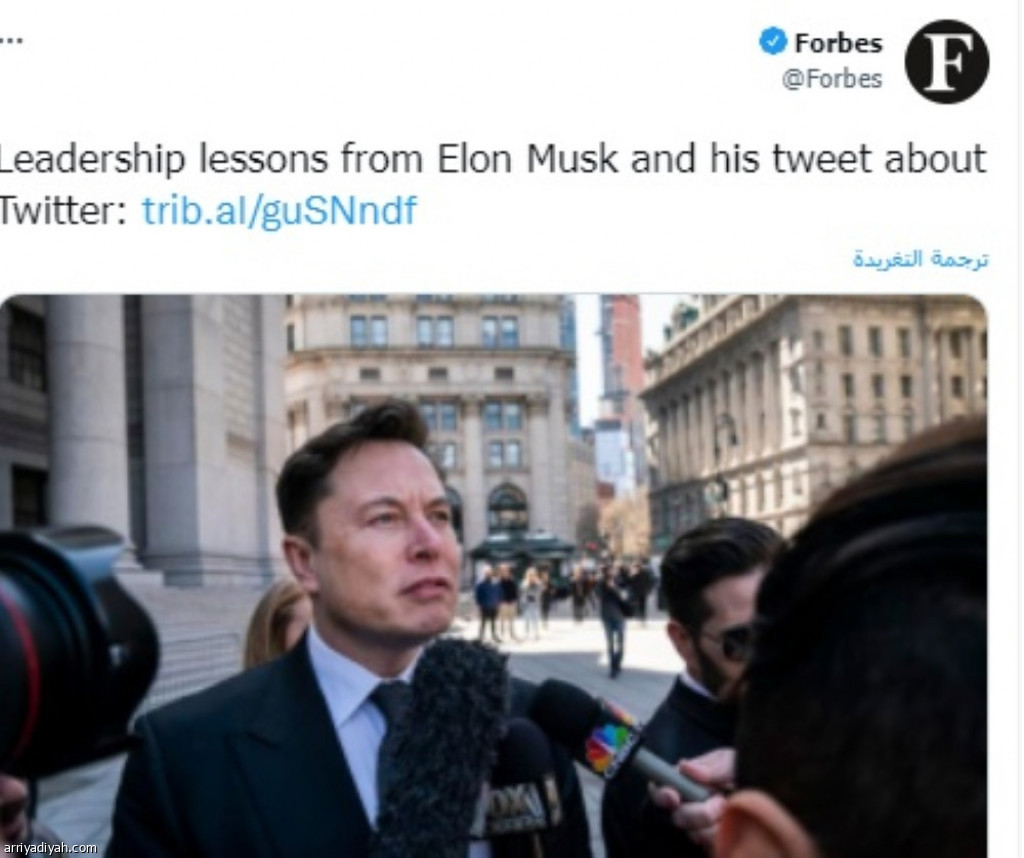Click the arched building entrance in background

(x=507, y=507)
